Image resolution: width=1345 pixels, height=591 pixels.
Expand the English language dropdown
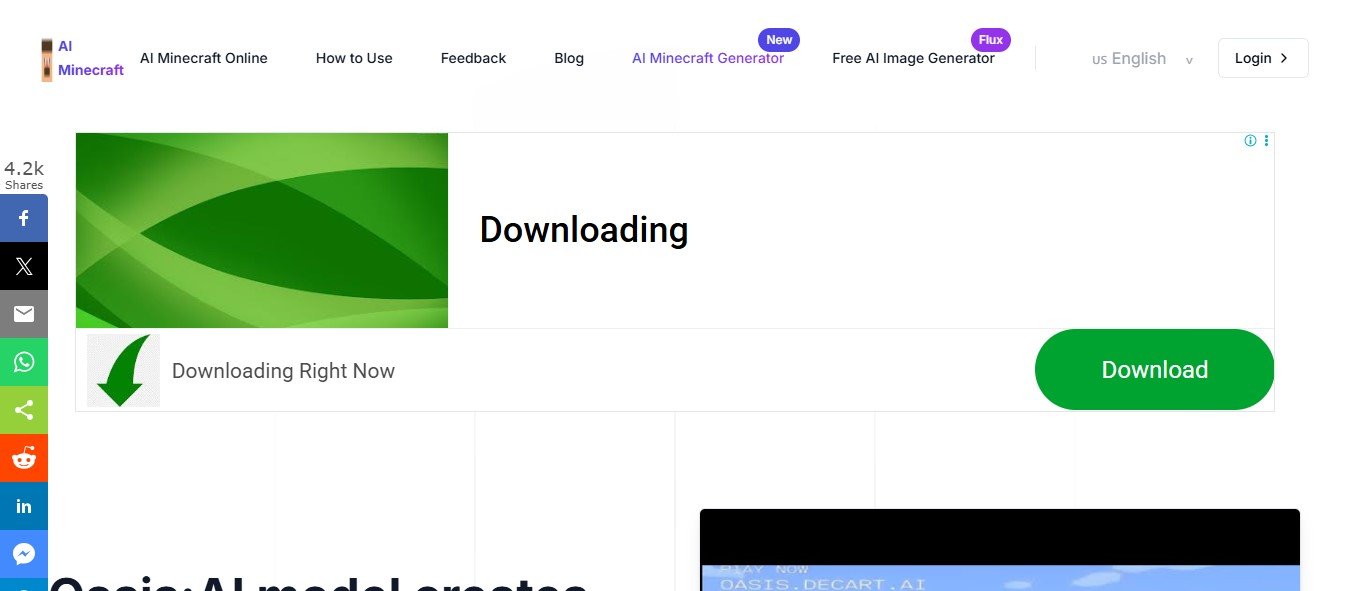(x=1142, y=59)
